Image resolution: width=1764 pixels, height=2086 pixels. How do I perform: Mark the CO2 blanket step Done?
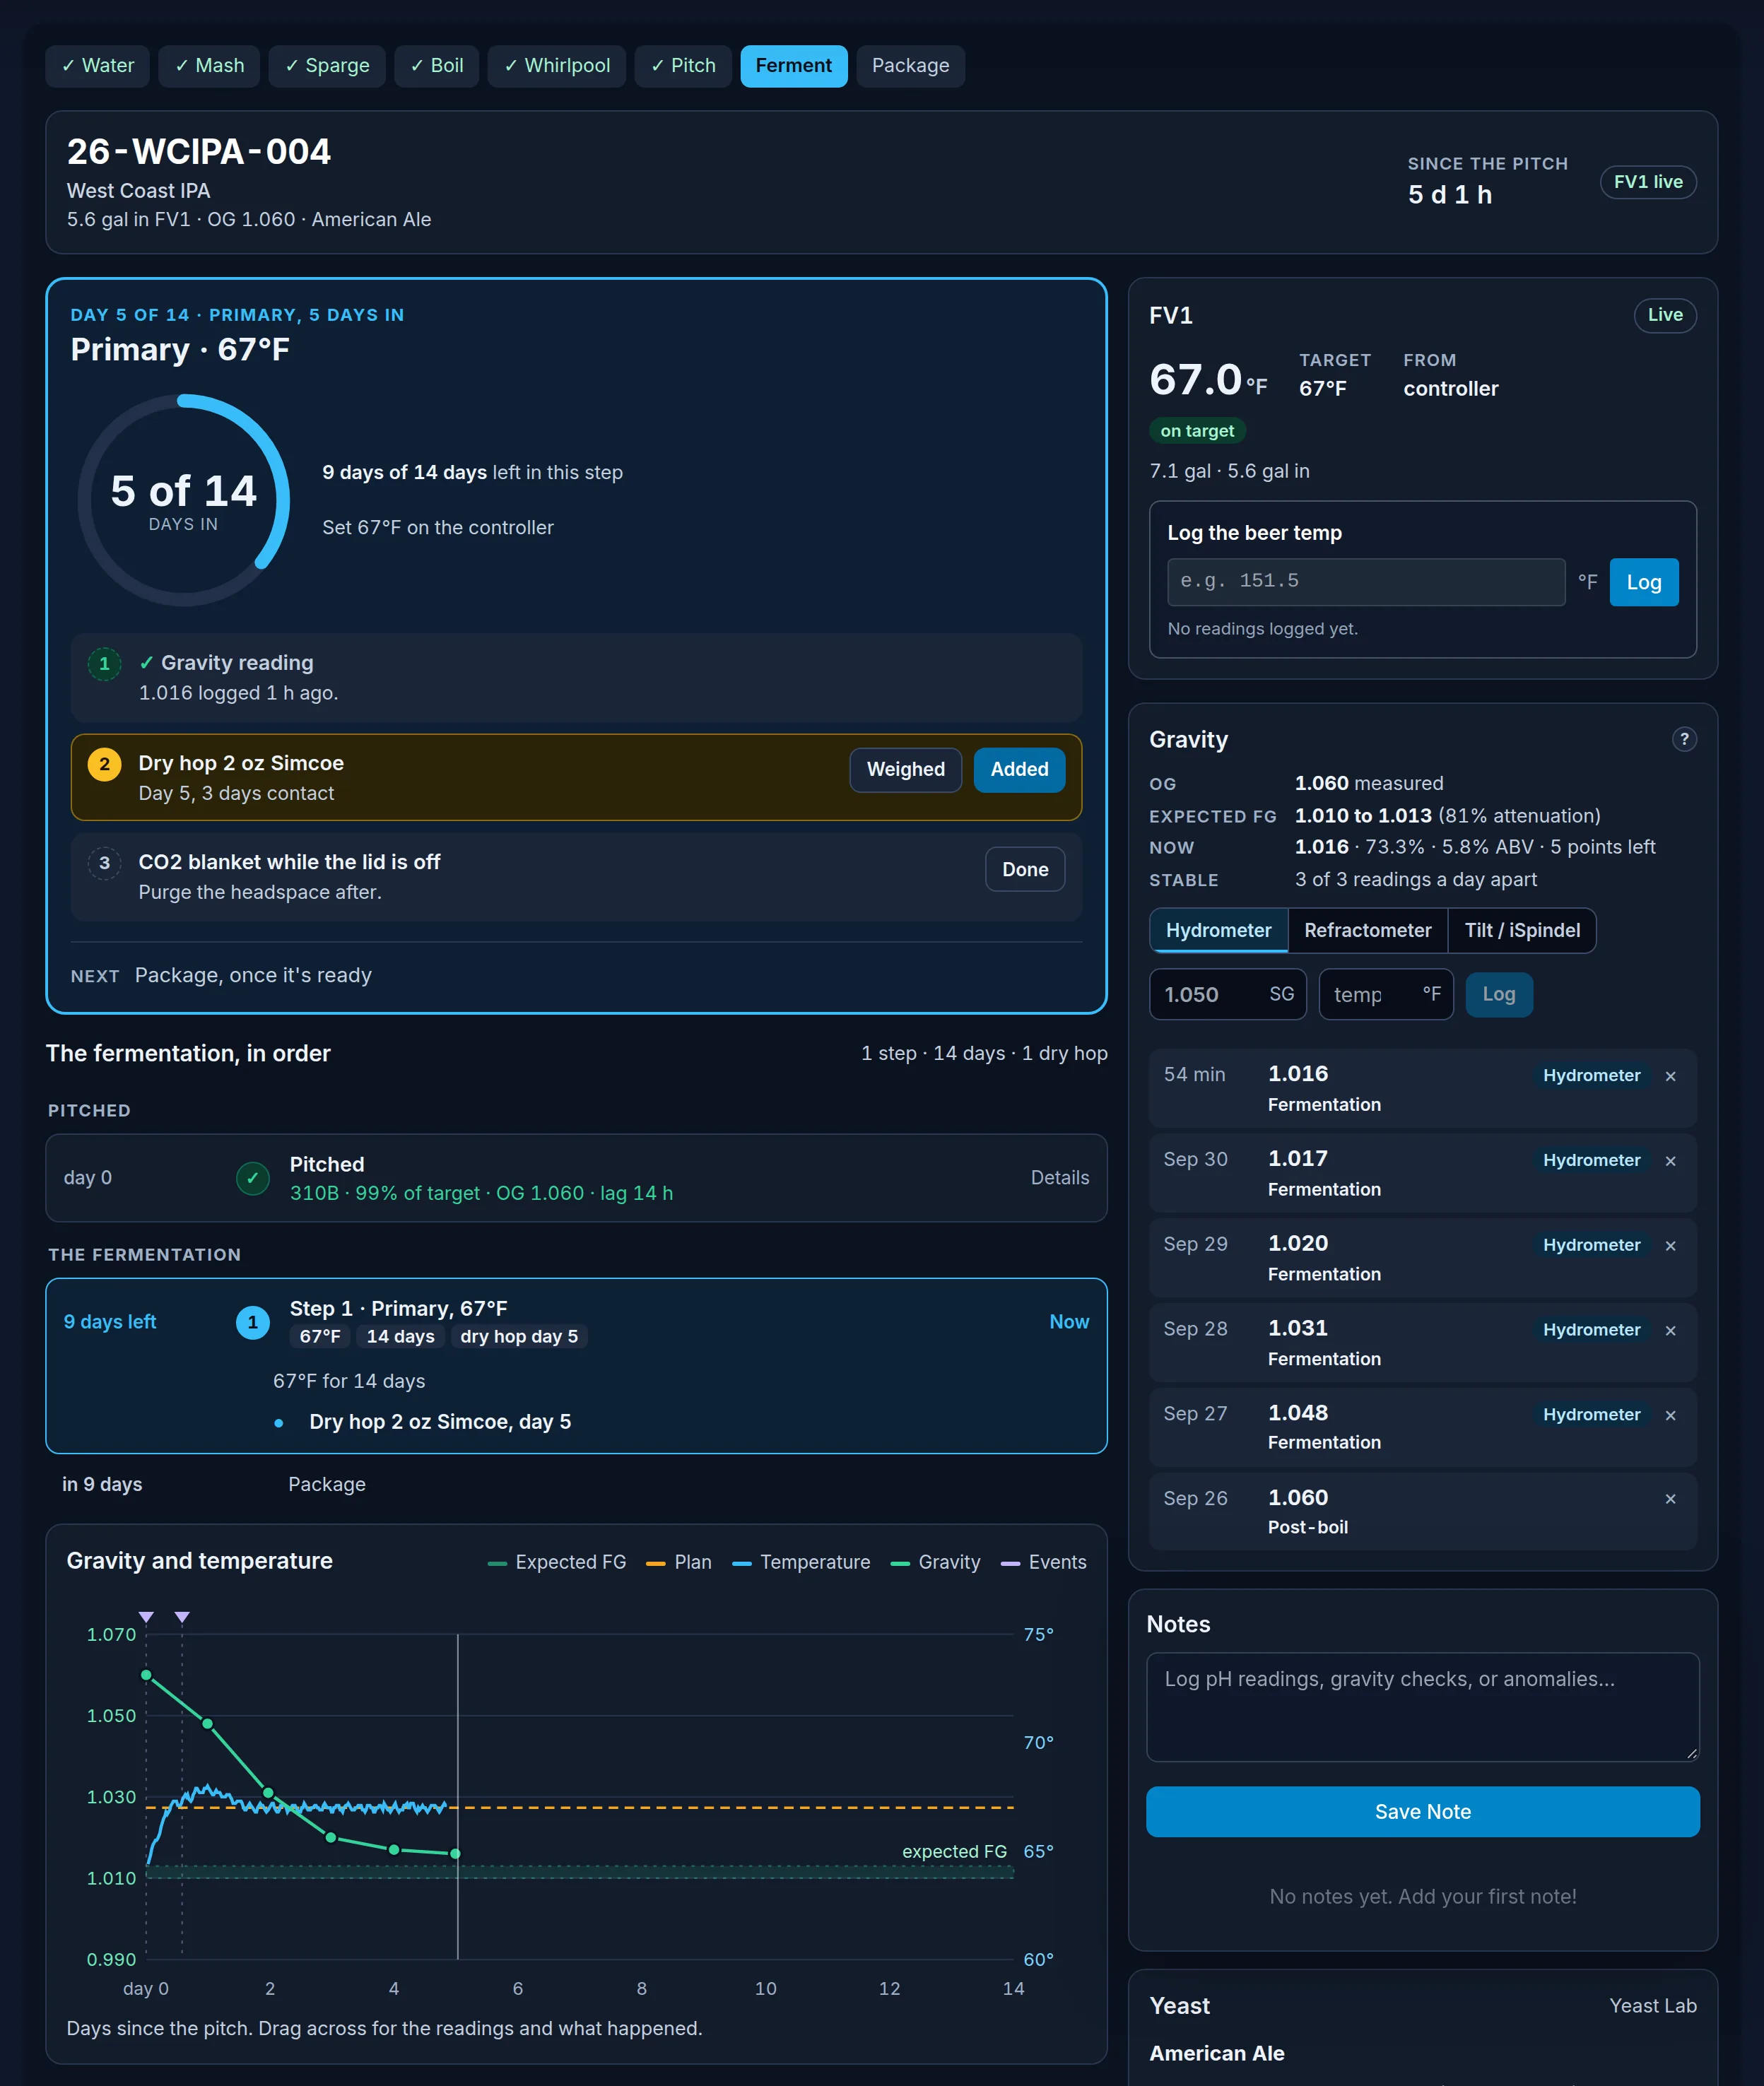[1025, 870]
